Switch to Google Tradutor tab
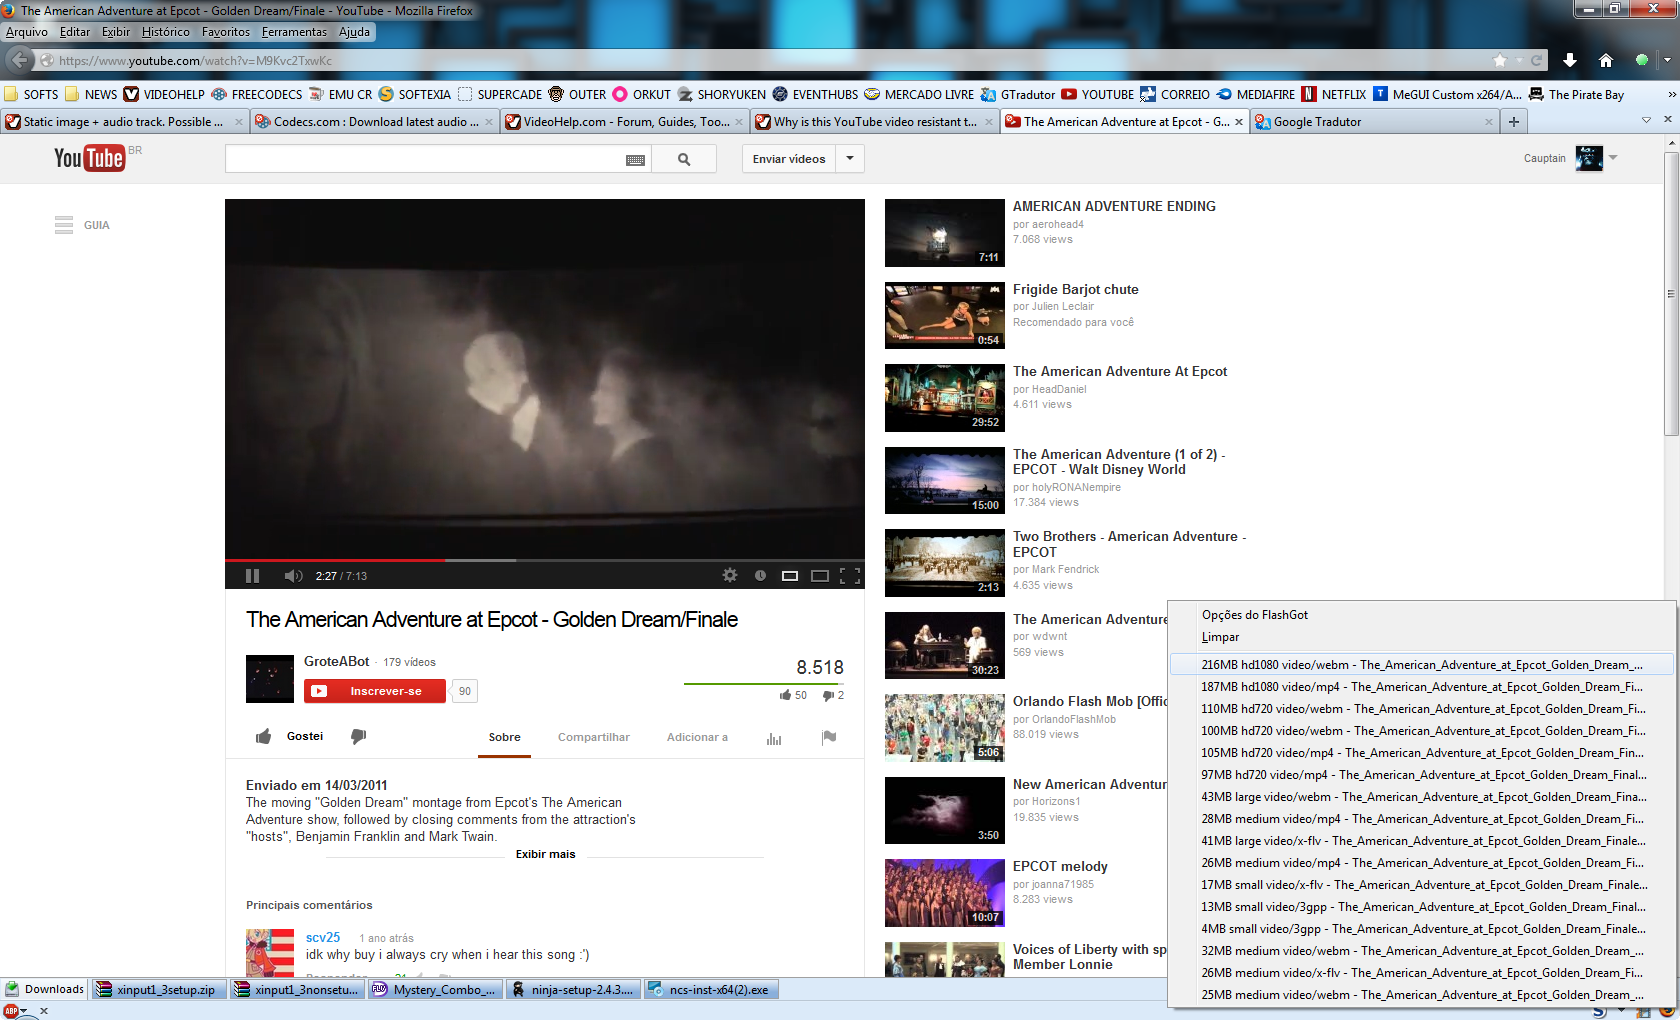 pyautogui.click(x=1375, y=122)
